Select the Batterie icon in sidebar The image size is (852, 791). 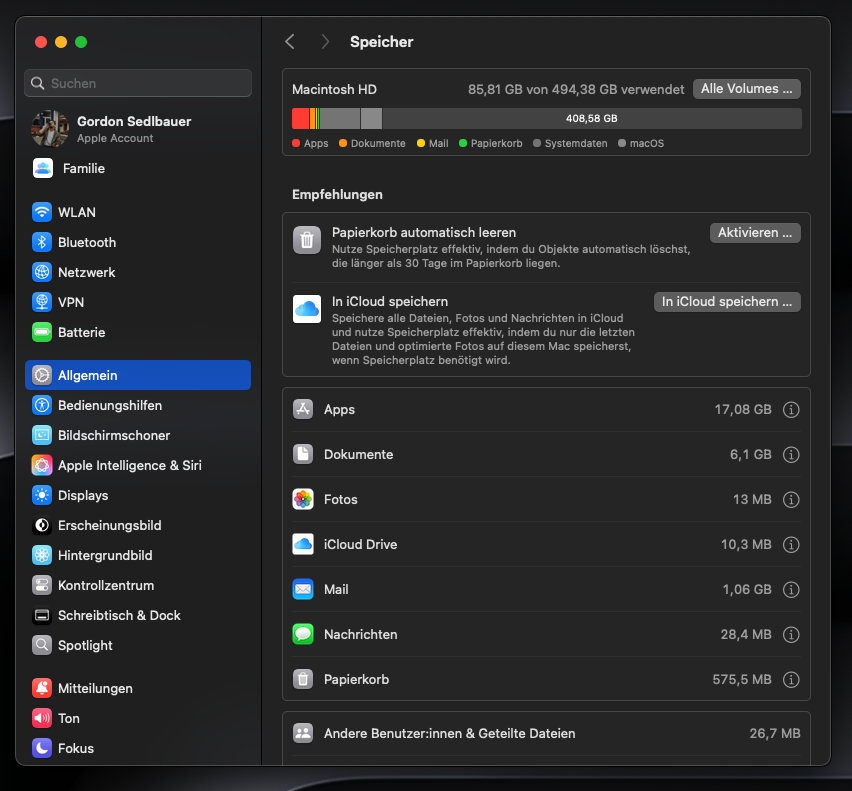point(40,332)
